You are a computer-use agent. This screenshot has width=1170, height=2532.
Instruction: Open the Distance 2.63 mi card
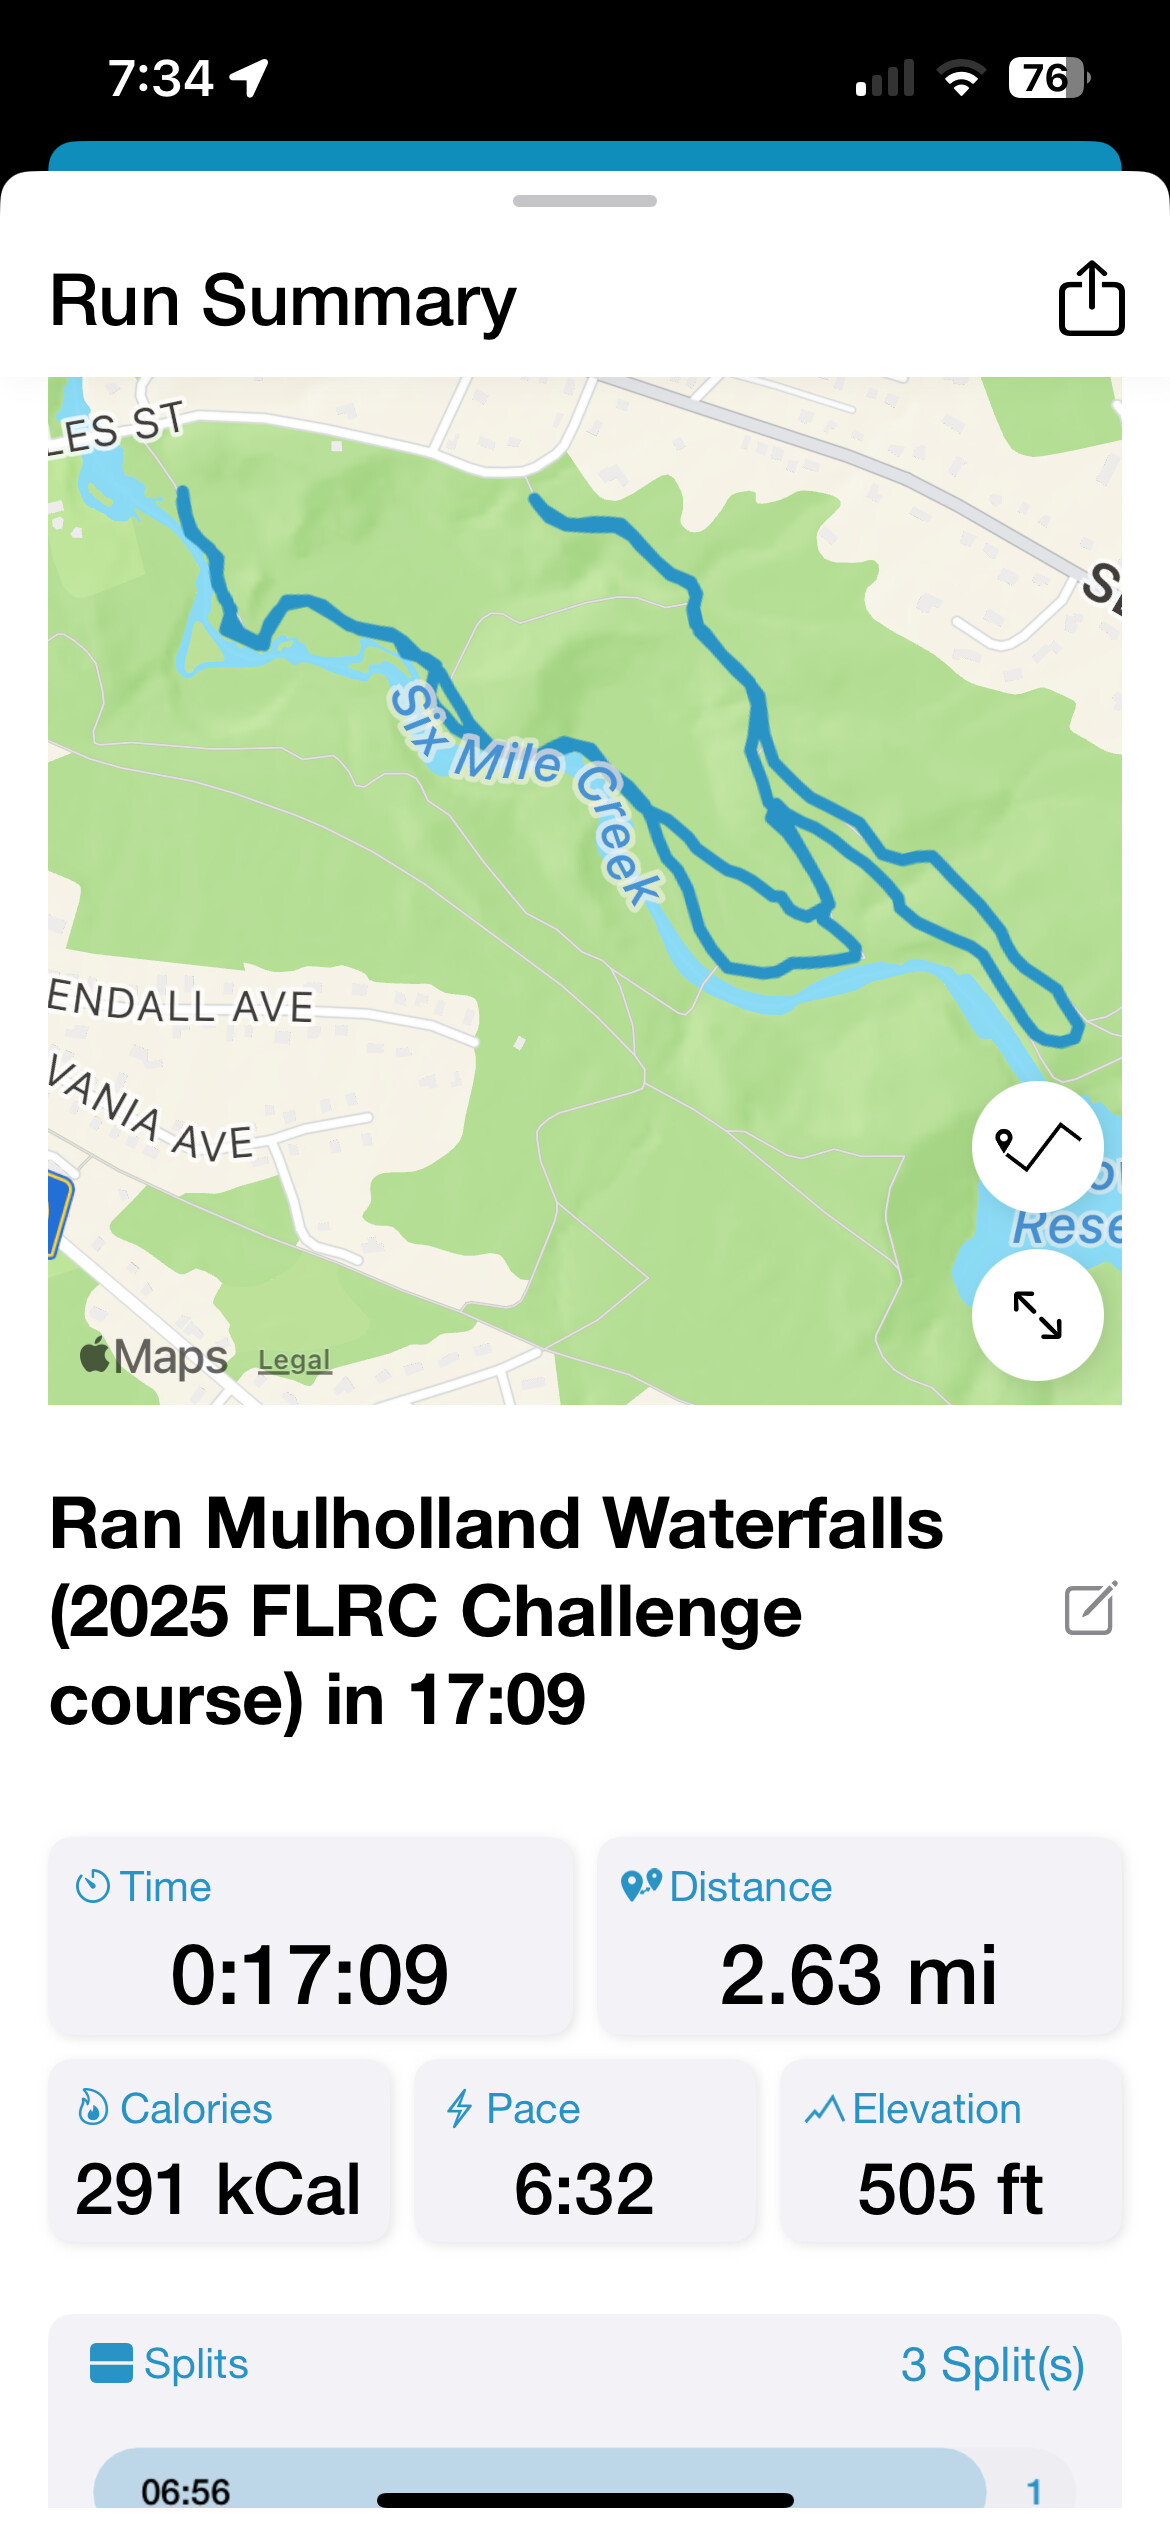tap(859, 1937)
